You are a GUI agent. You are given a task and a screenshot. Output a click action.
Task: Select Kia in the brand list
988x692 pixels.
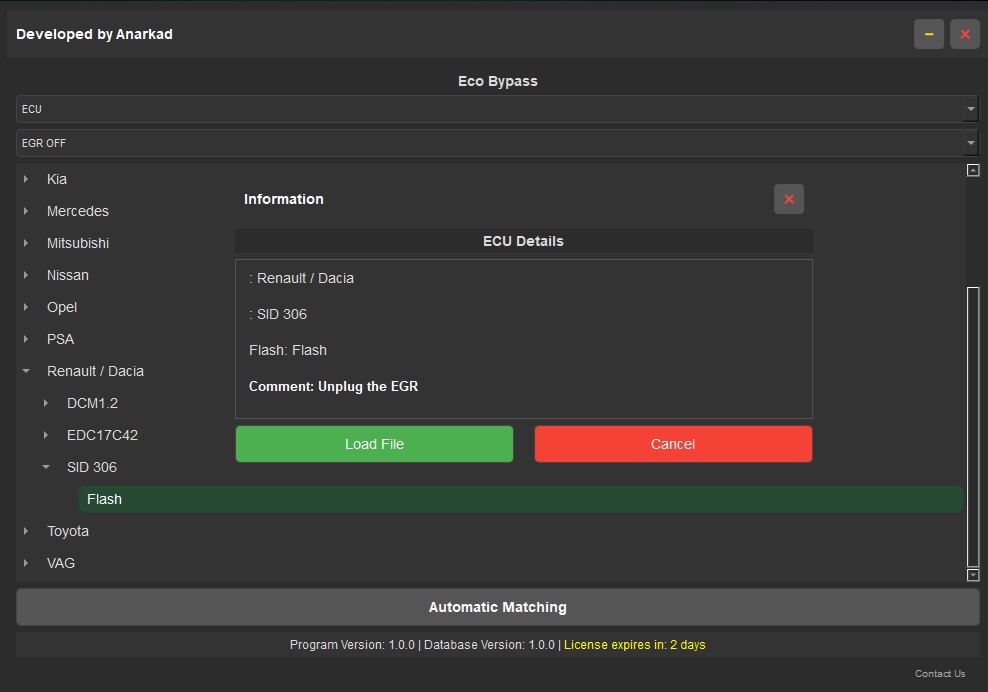(57, 179)
